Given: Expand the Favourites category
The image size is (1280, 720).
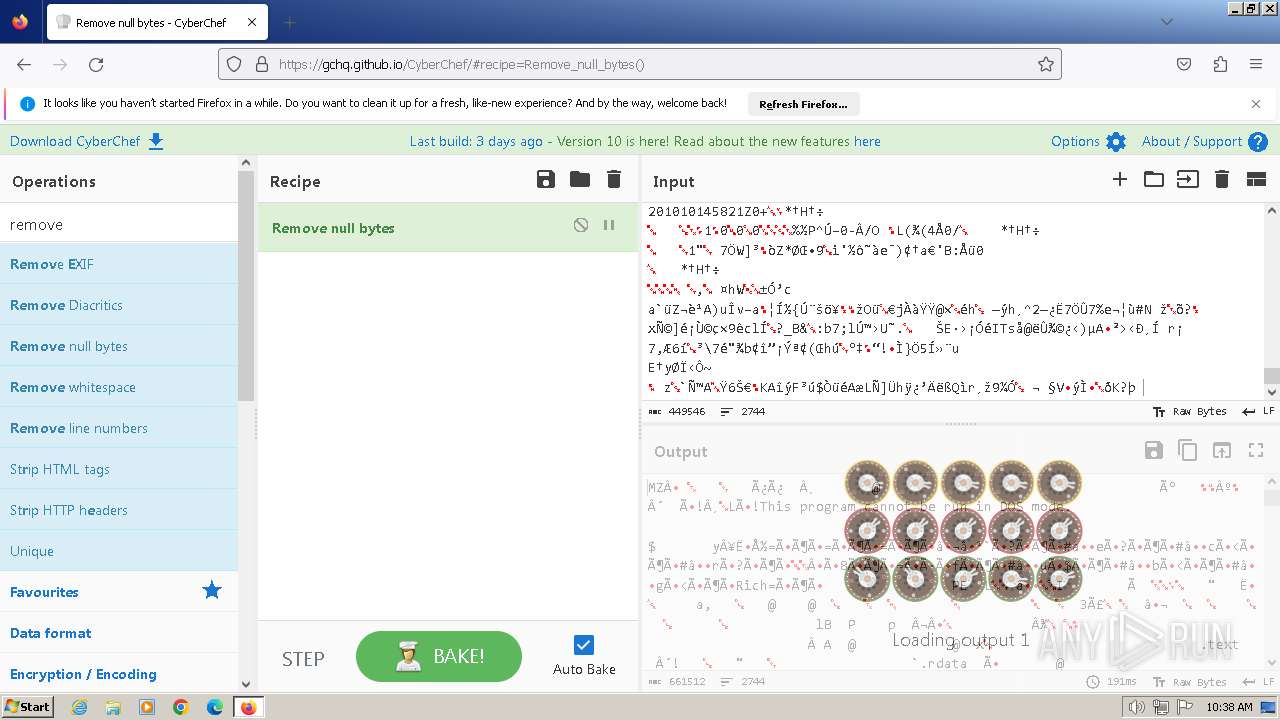Looking at the screenshot, I should pos(119,592).
